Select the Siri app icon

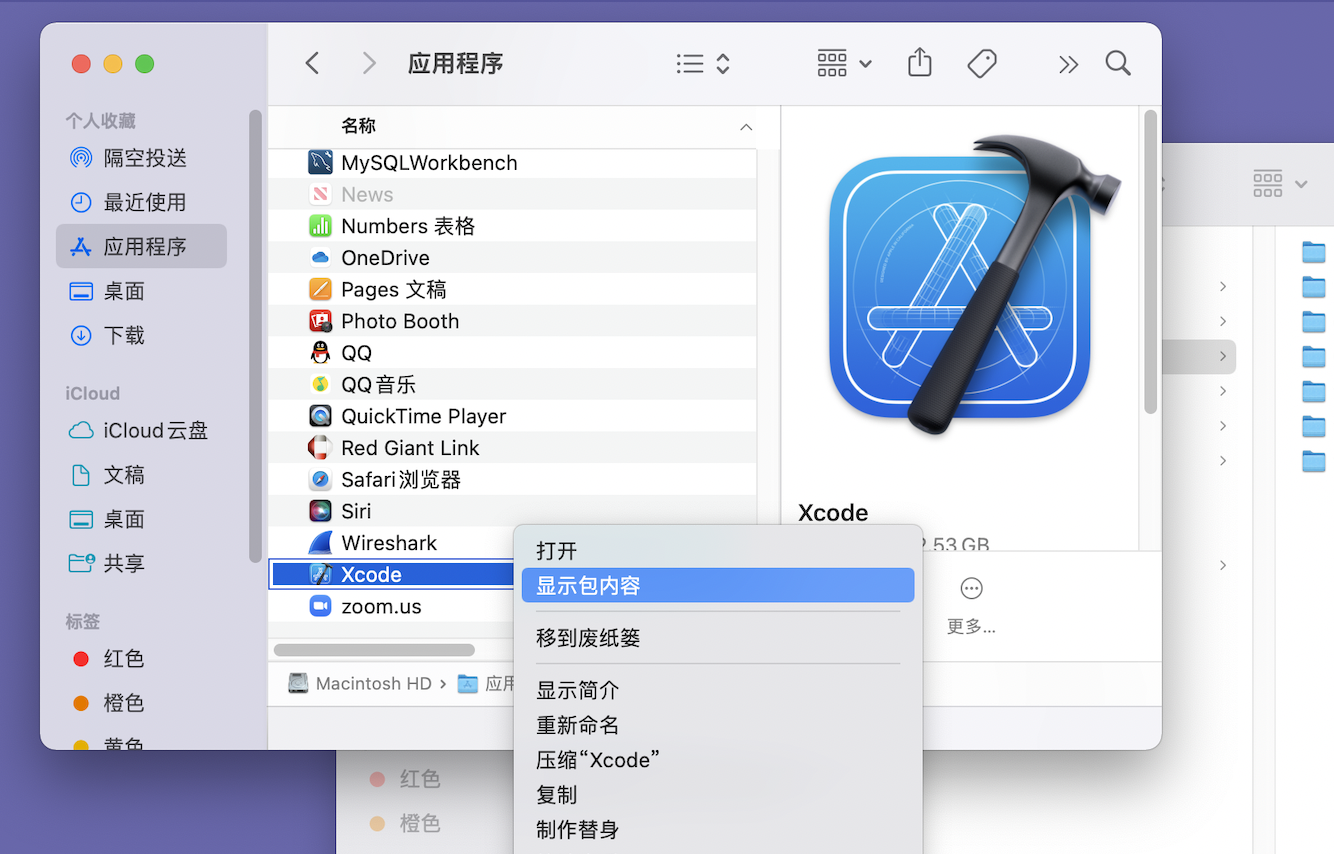click(x=320, y=510)
